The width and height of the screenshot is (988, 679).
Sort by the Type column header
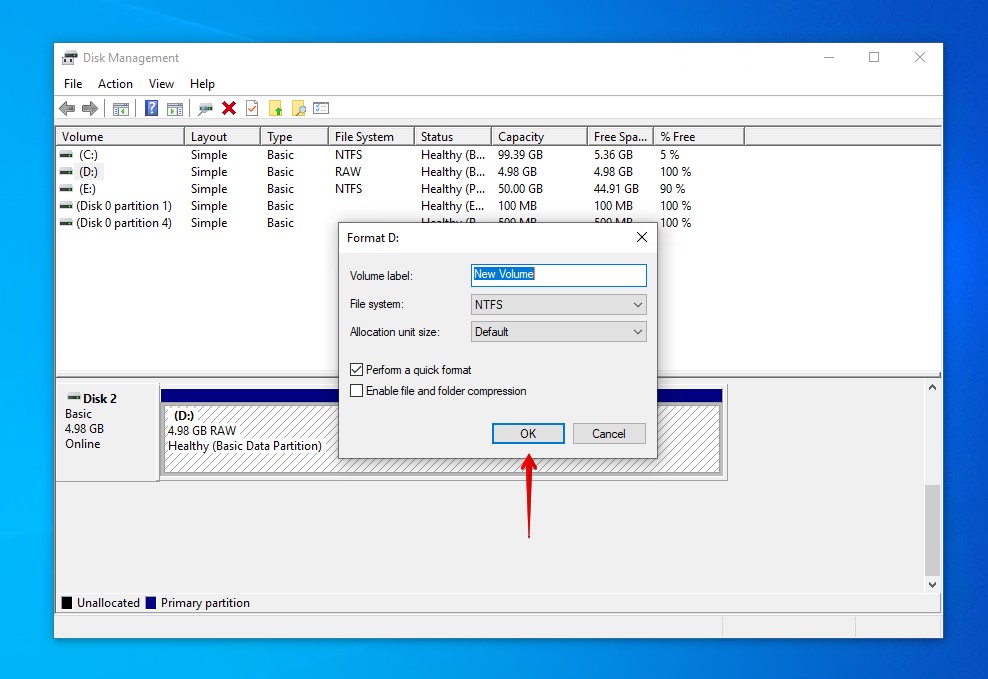294,137
